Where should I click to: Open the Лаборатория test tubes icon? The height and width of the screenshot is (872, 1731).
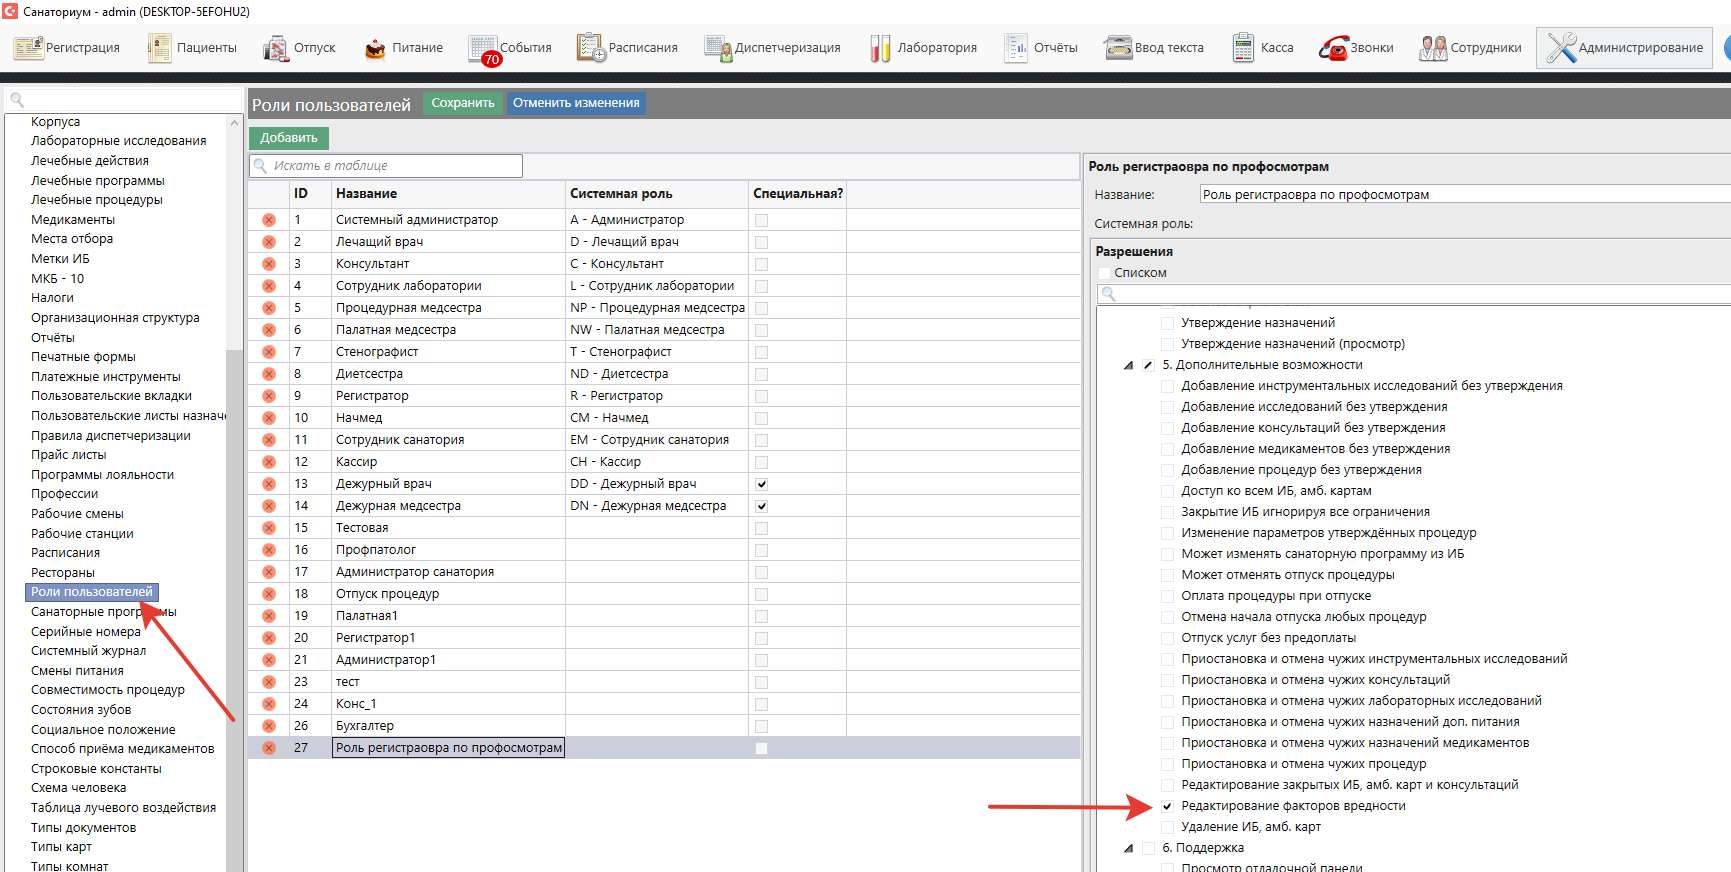point(880,48)
